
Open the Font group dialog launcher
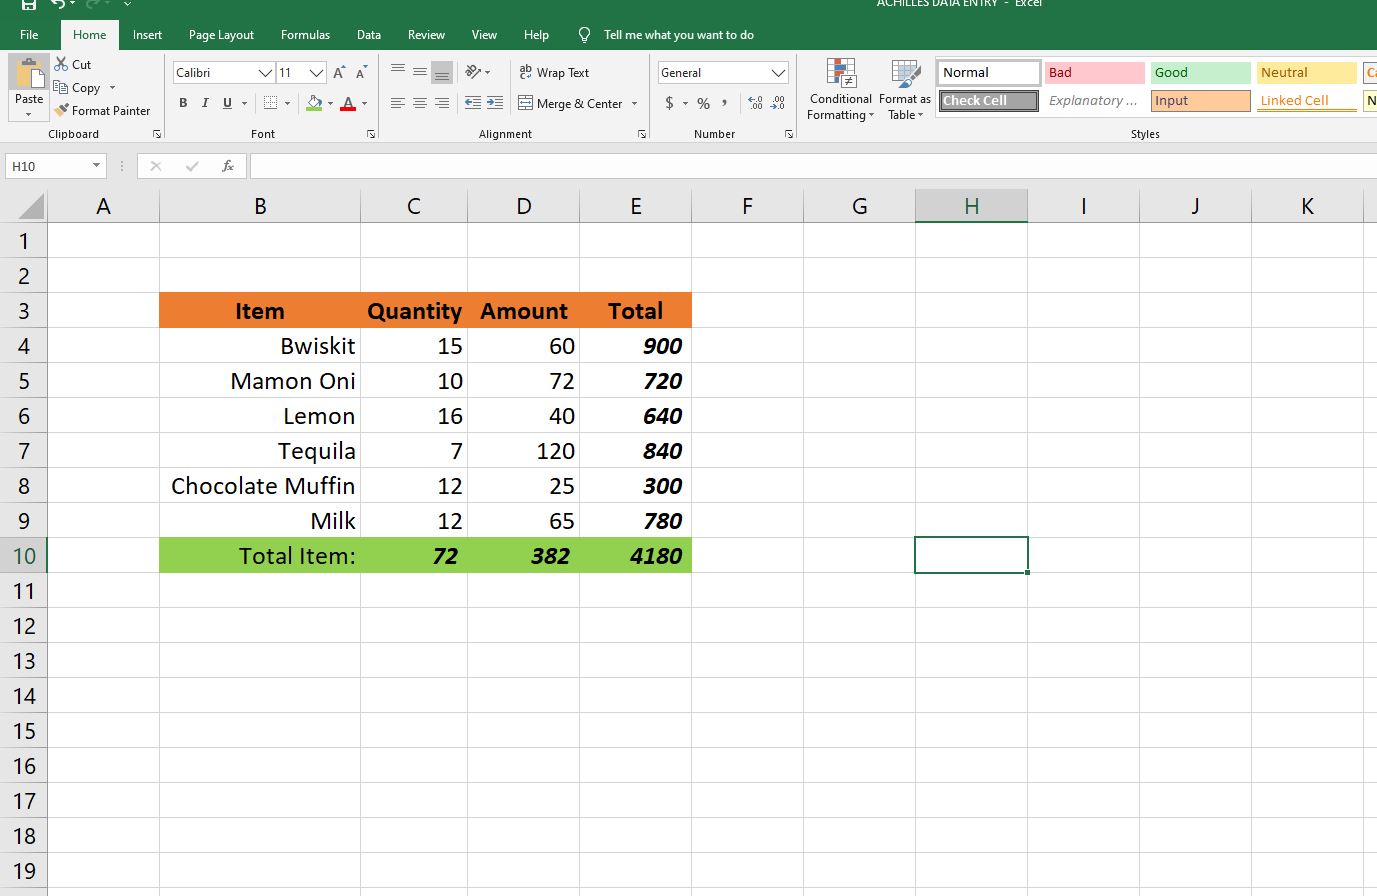371,134
